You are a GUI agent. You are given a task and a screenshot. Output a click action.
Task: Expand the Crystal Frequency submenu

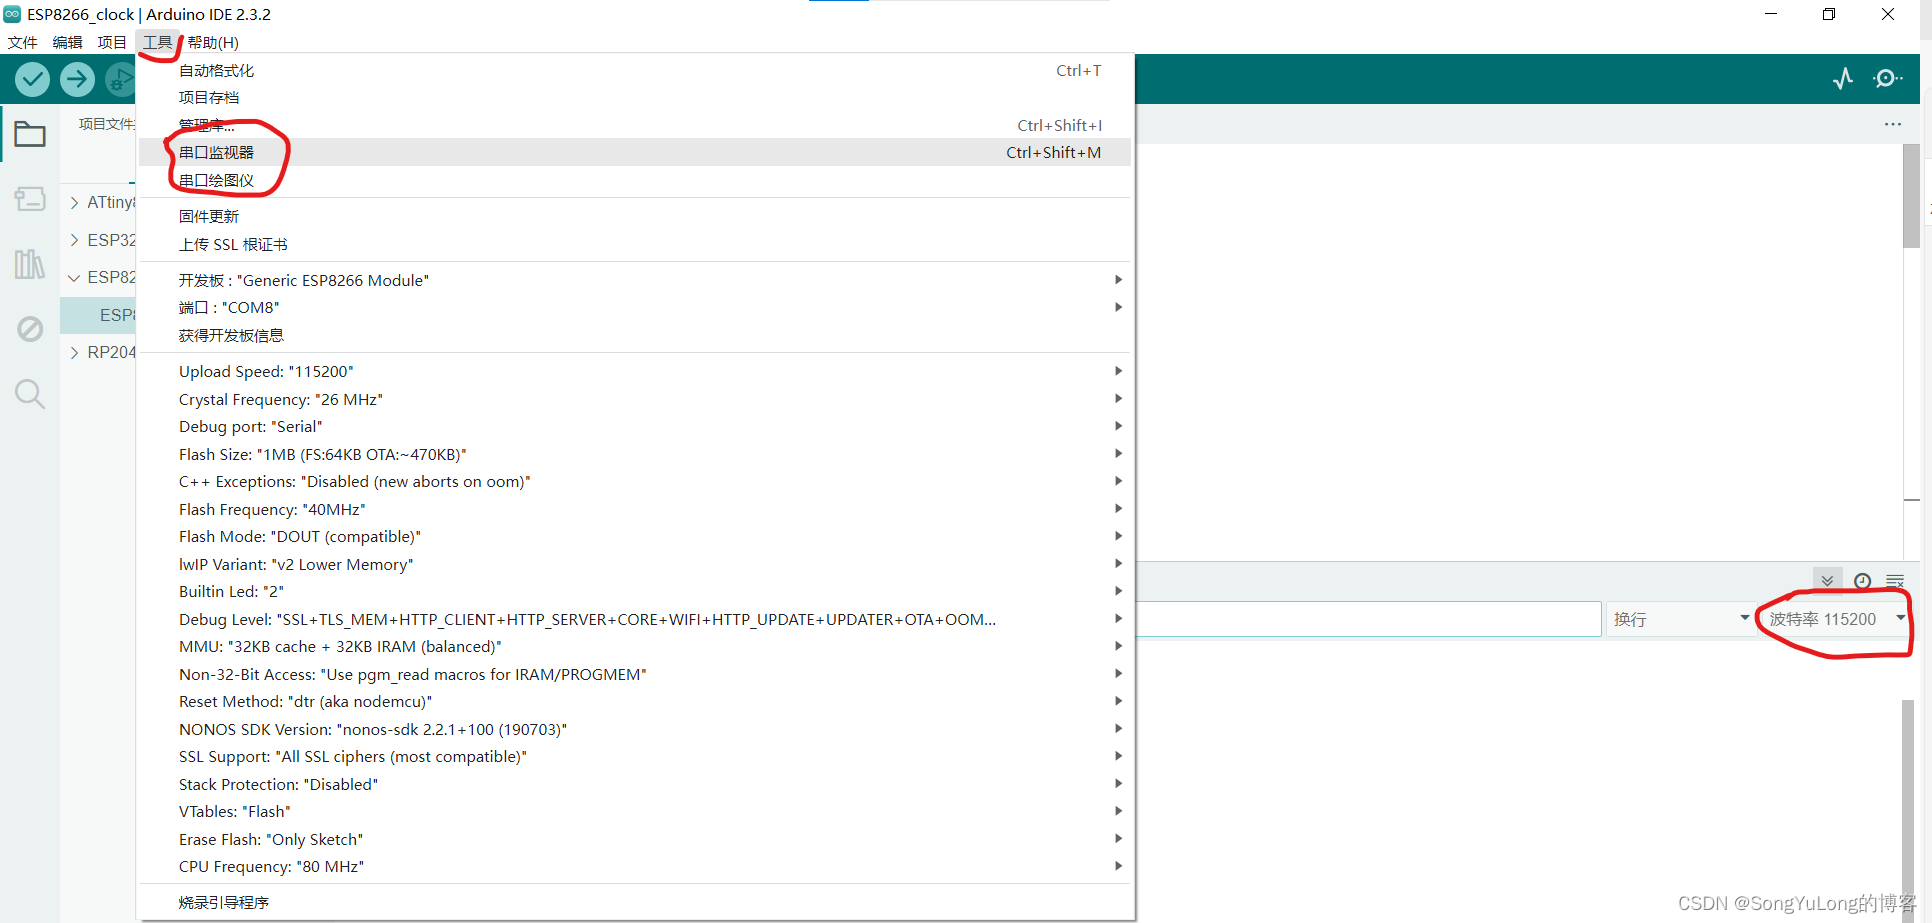[635, 399]
